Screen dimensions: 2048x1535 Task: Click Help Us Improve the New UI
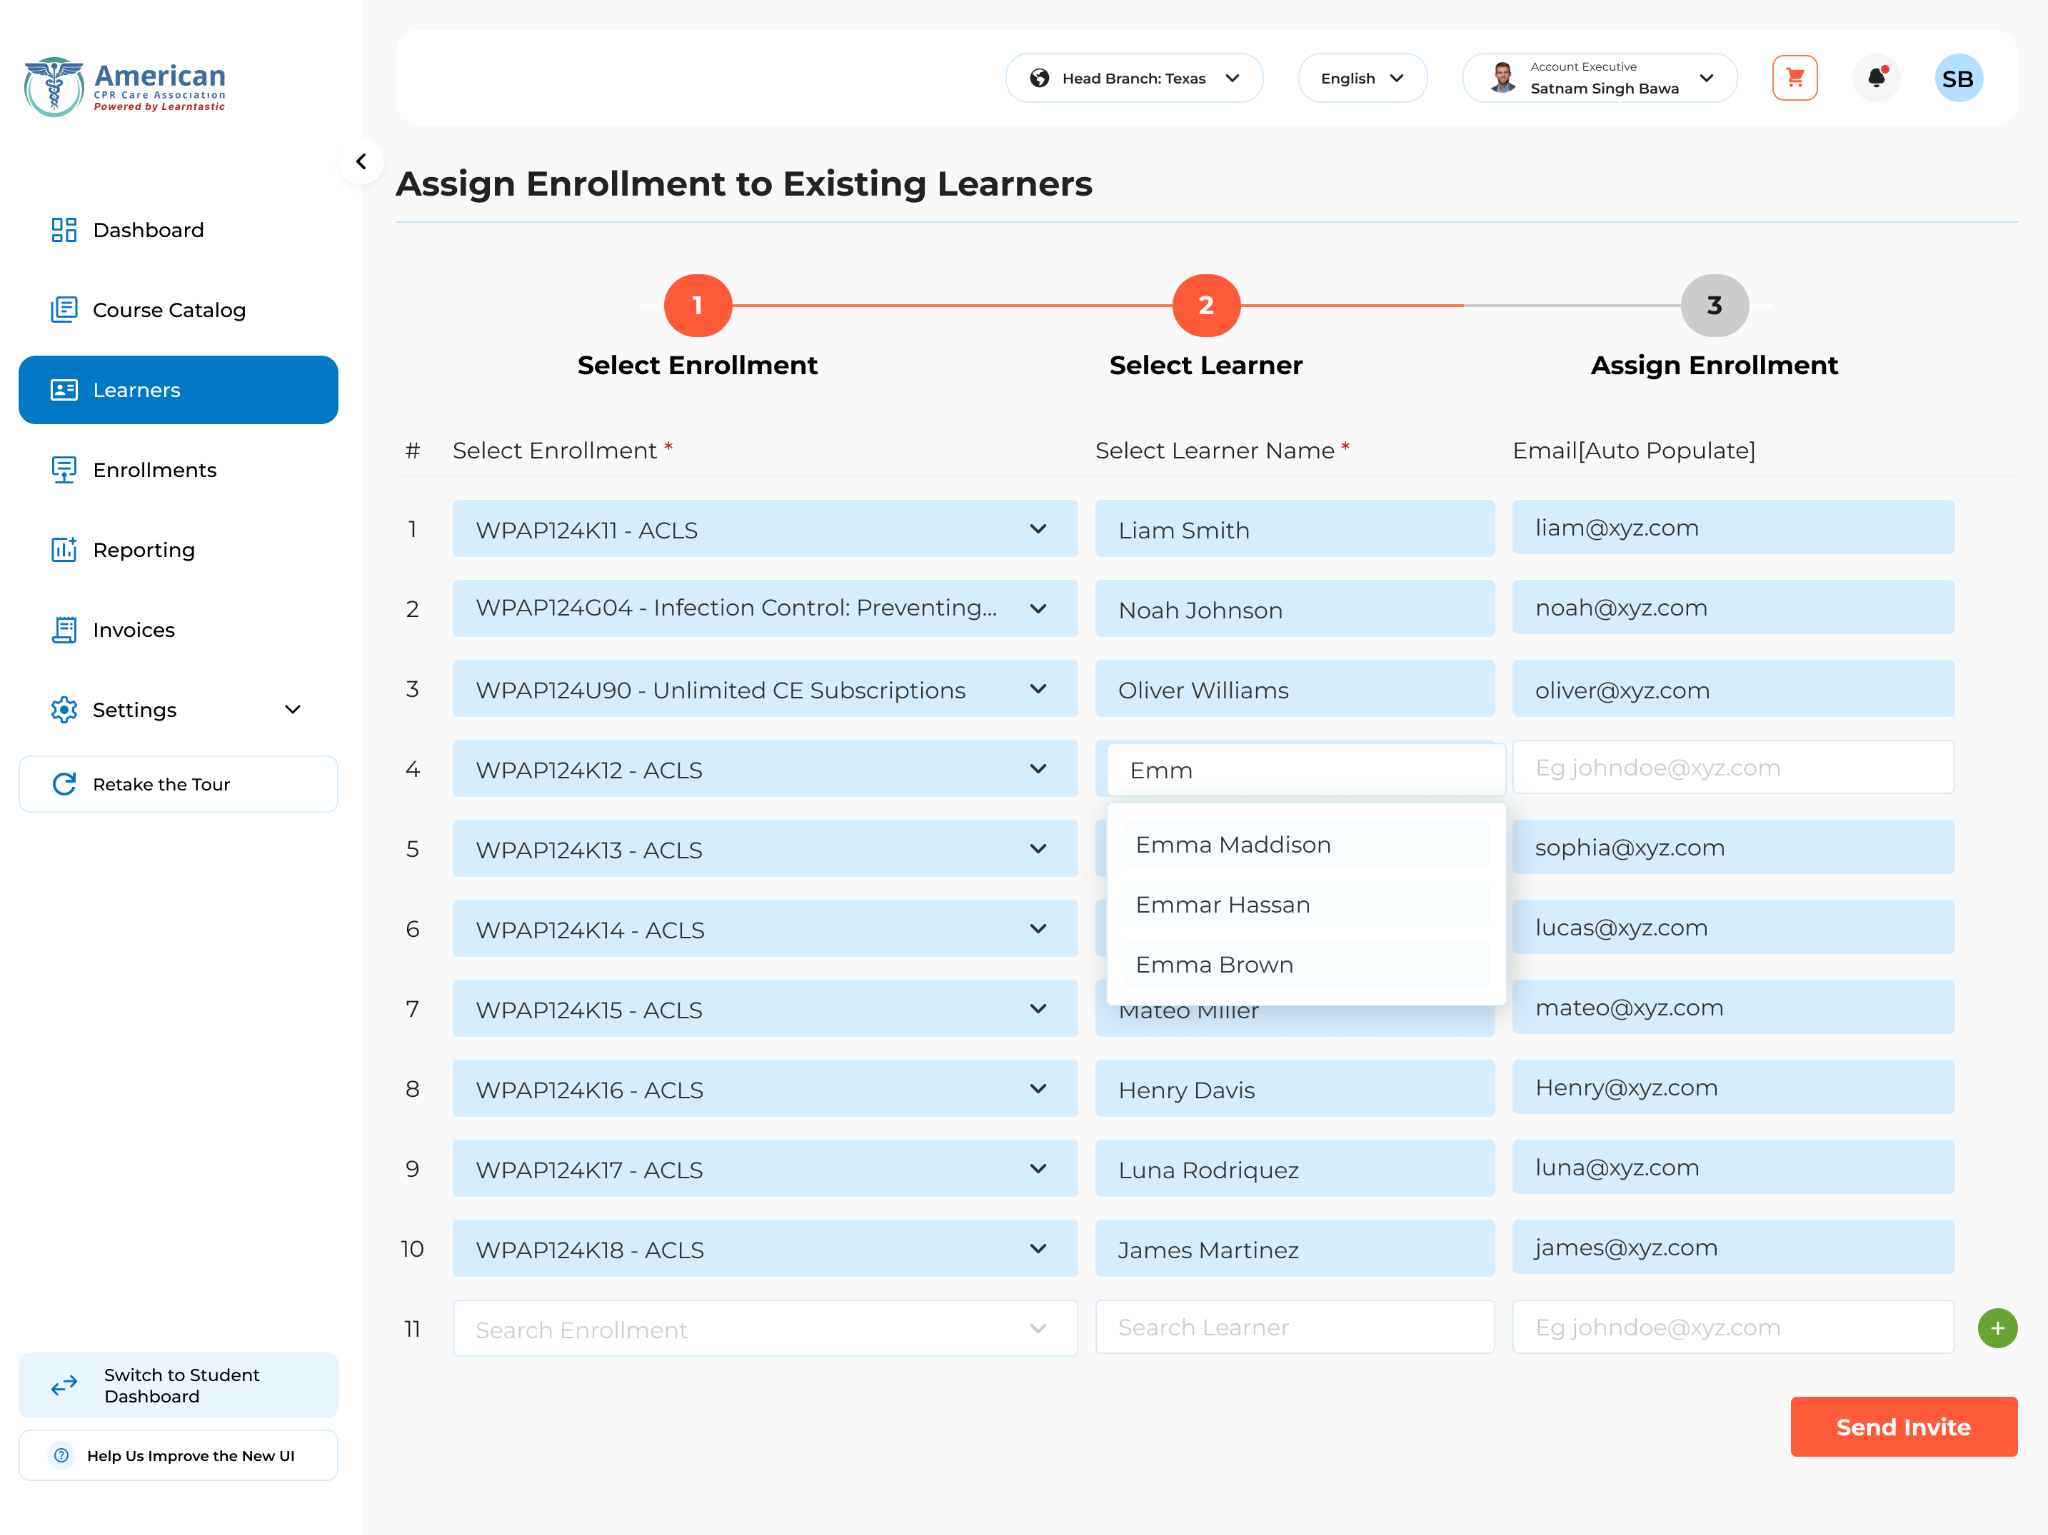tap(178, 1456)
